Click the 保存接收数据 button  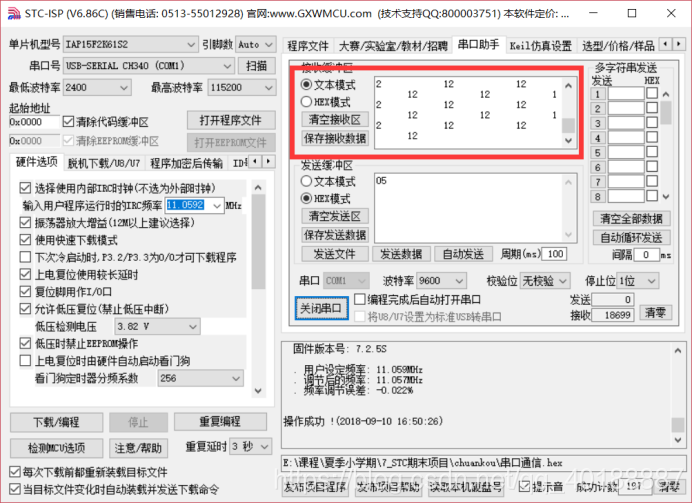point(335,138)
